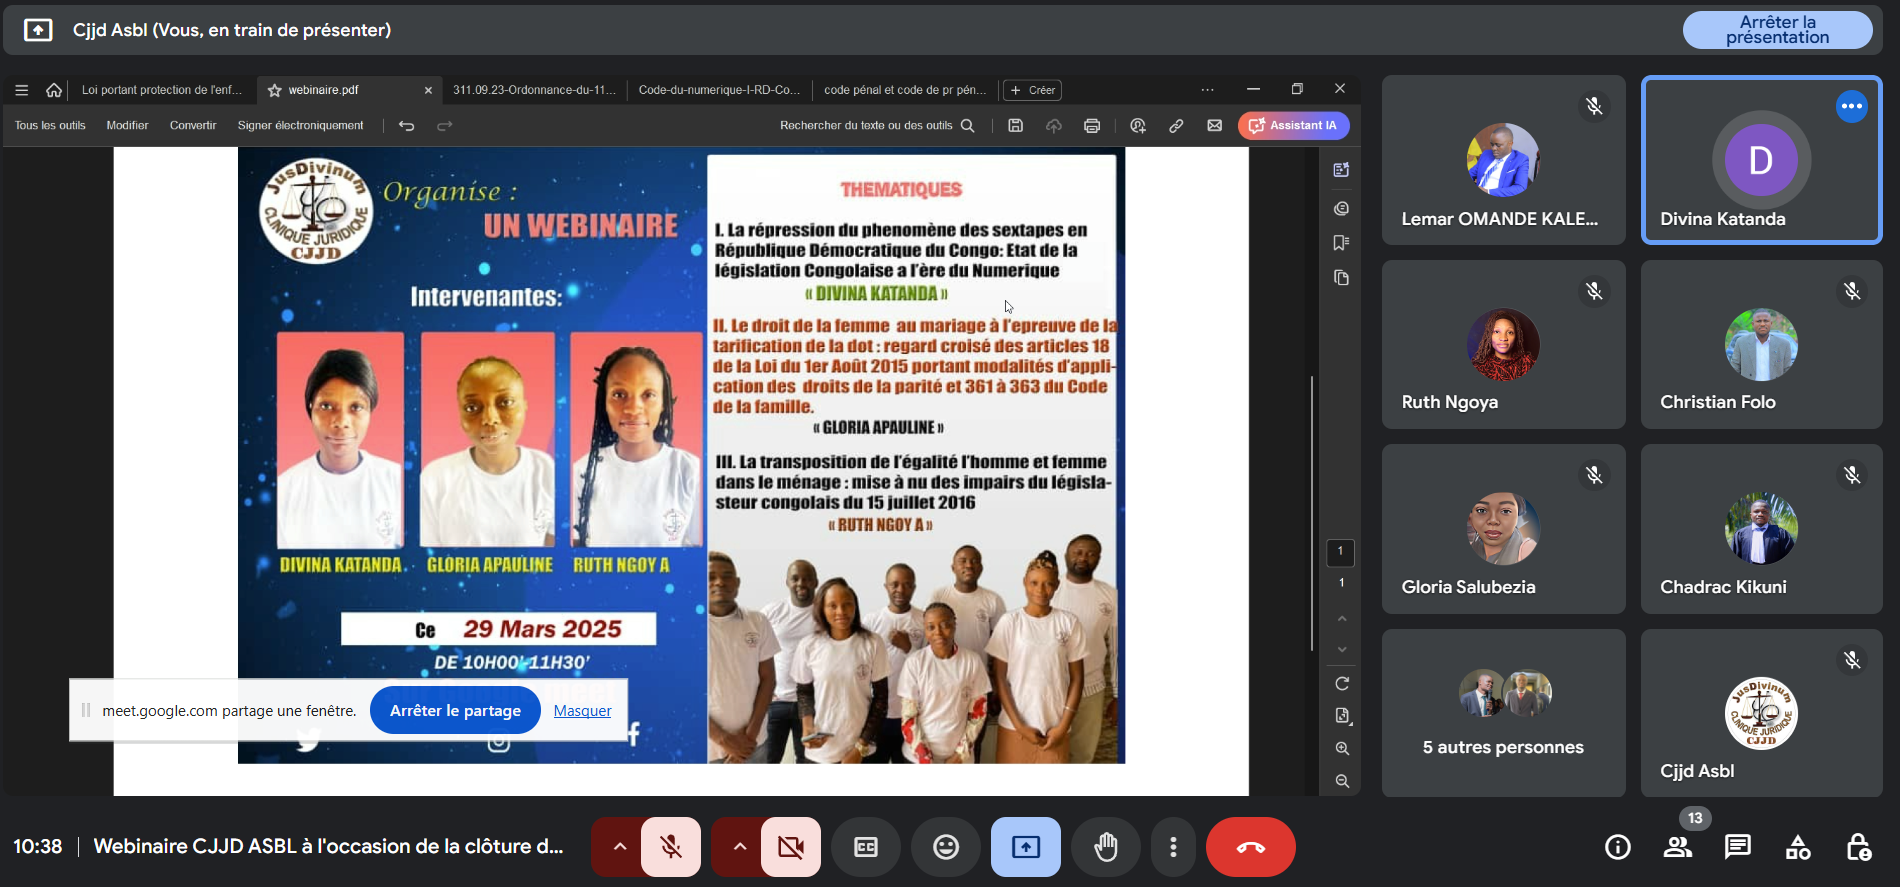The height and width of the screenshot is (887, 1900).
Task: Open the emoji reactions button
Action: point(945,847)
